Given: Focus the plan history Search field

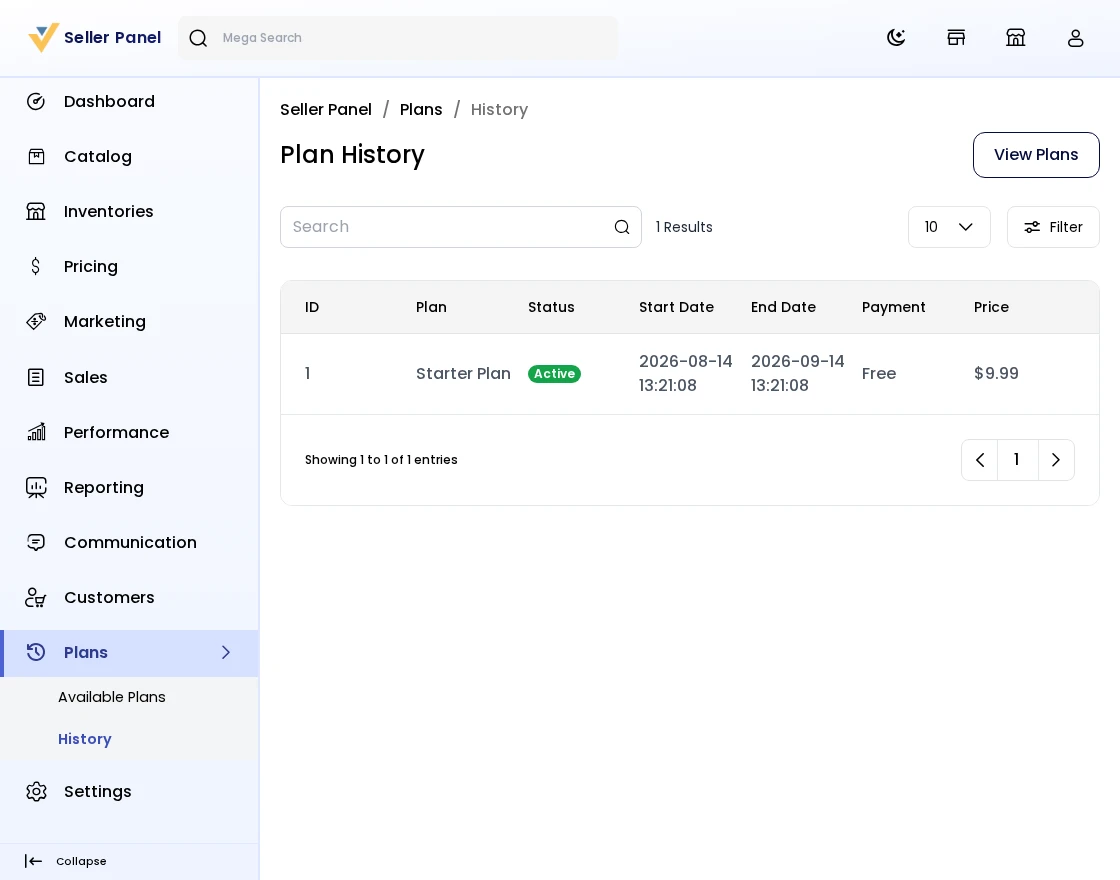Looking at the screenshot, I should pos(461,227).
